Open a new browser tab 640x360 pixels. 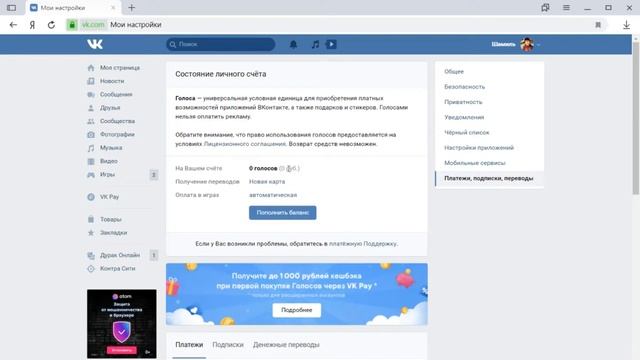pyautogui.click(x=131, y=8)
